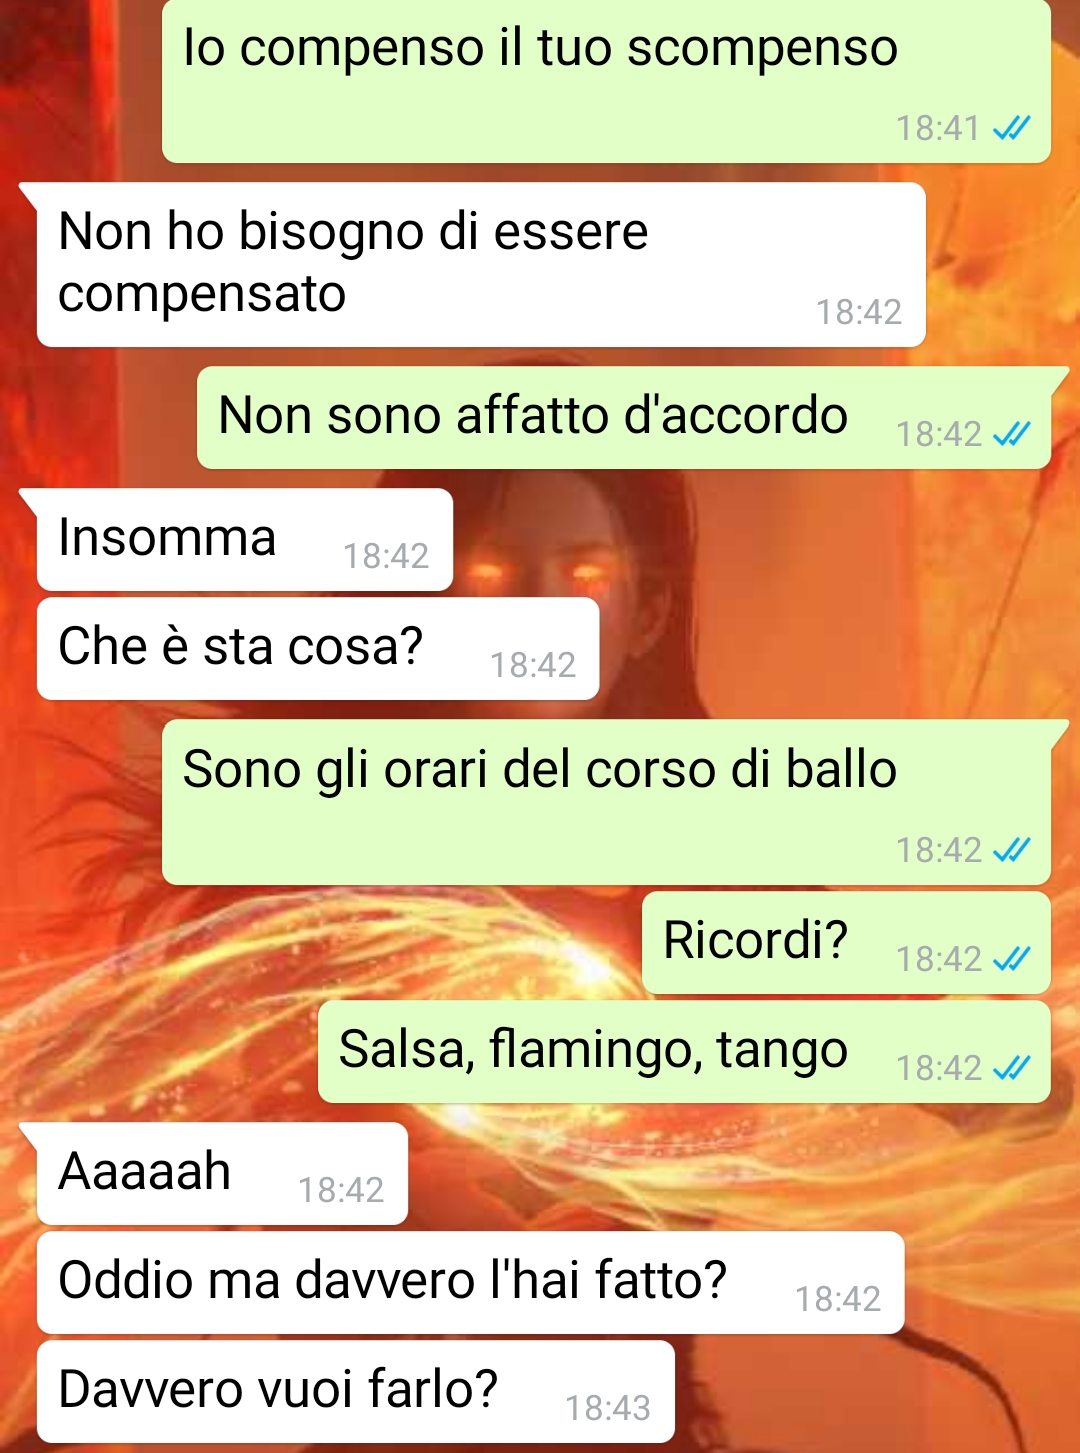Tap the read-receipt checkmarks on 'Io compenso il tuo scompenso'

1011,128
